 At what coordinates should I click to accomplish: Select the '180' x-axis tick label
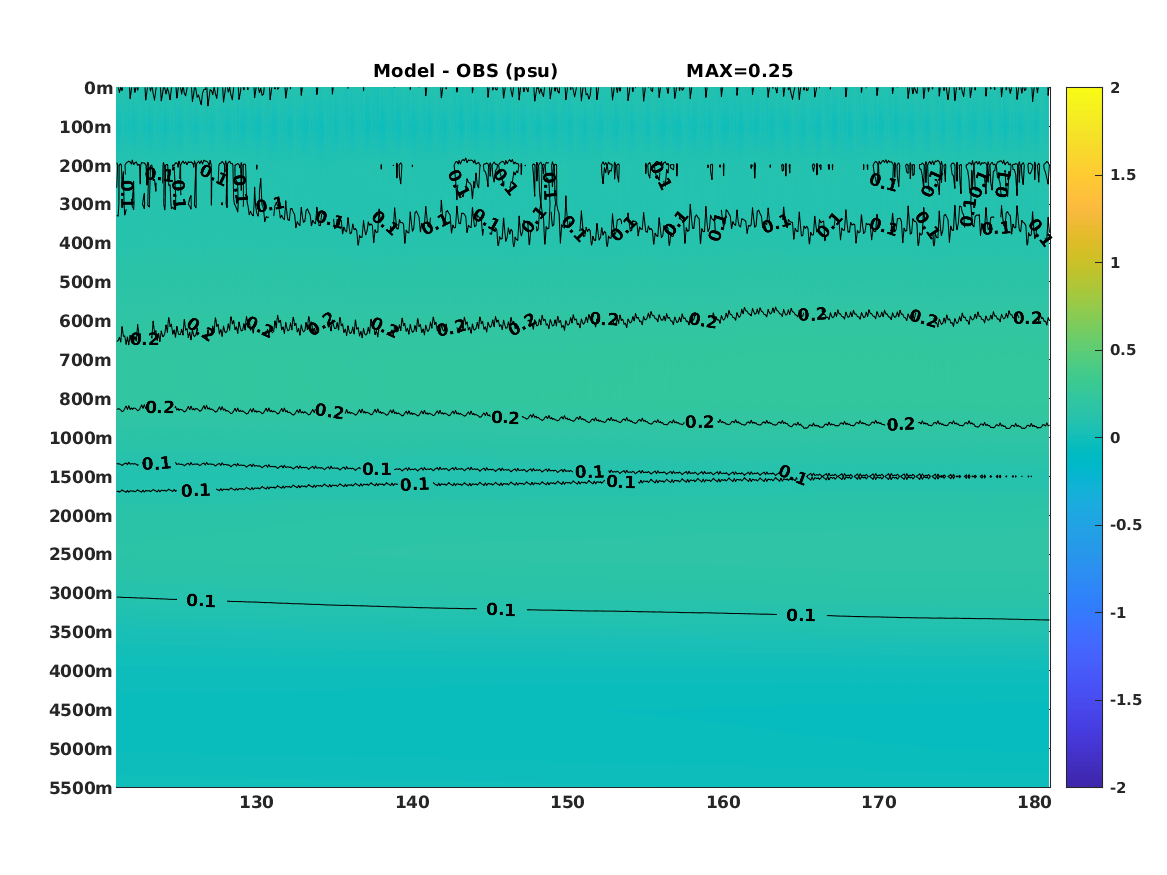[1035, 803]
